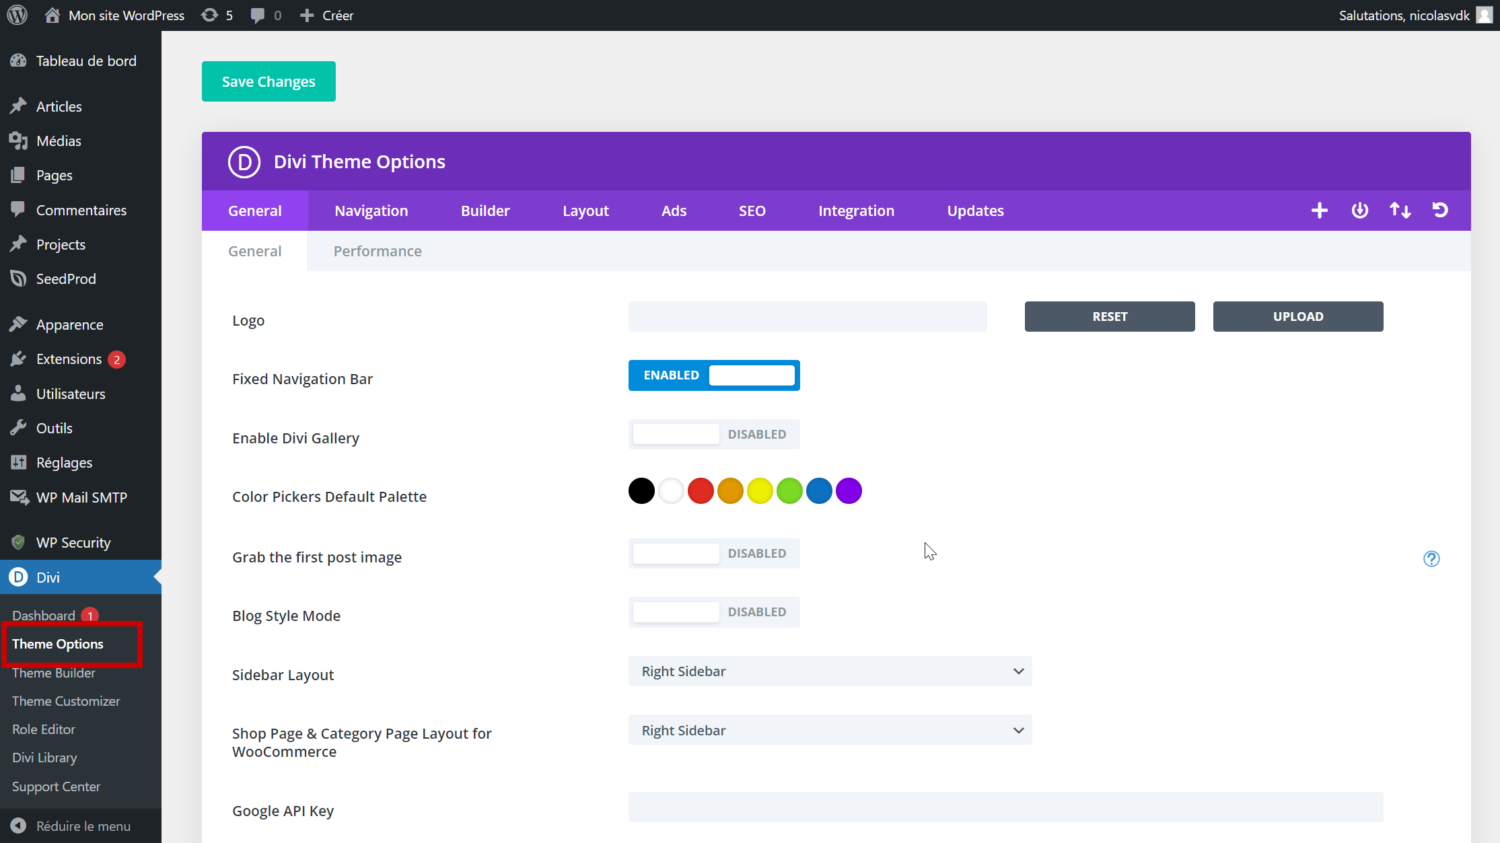Click the UPLOAD logo button

pyautogui.click(x=1298, y=316)
